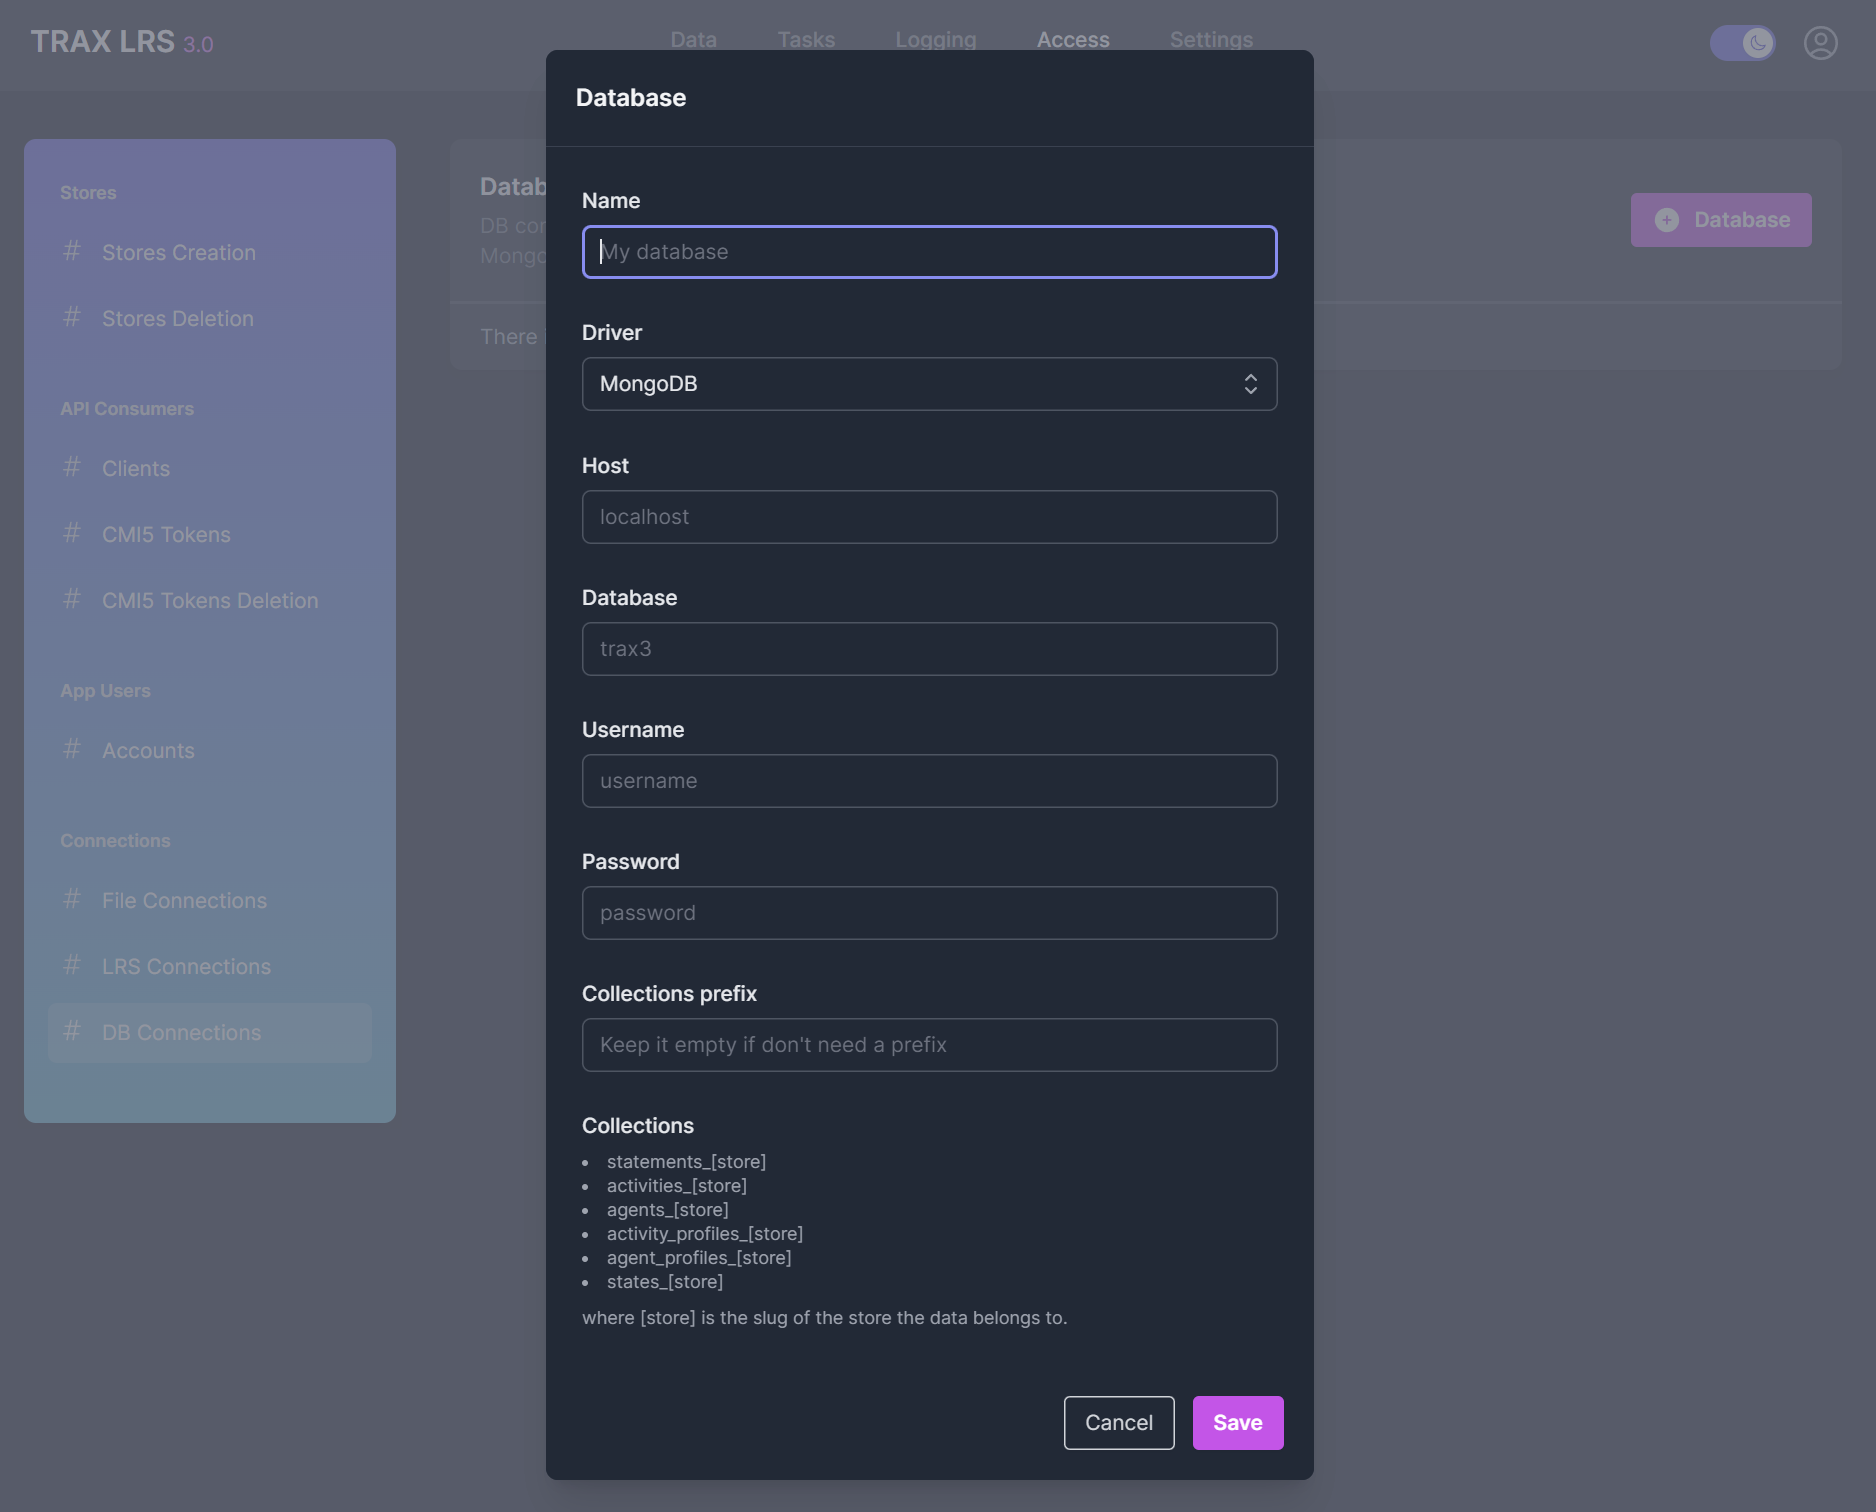The image size is (1876, 1512).
Task: Click the user account profile icon
Action: click(1820, 43)
